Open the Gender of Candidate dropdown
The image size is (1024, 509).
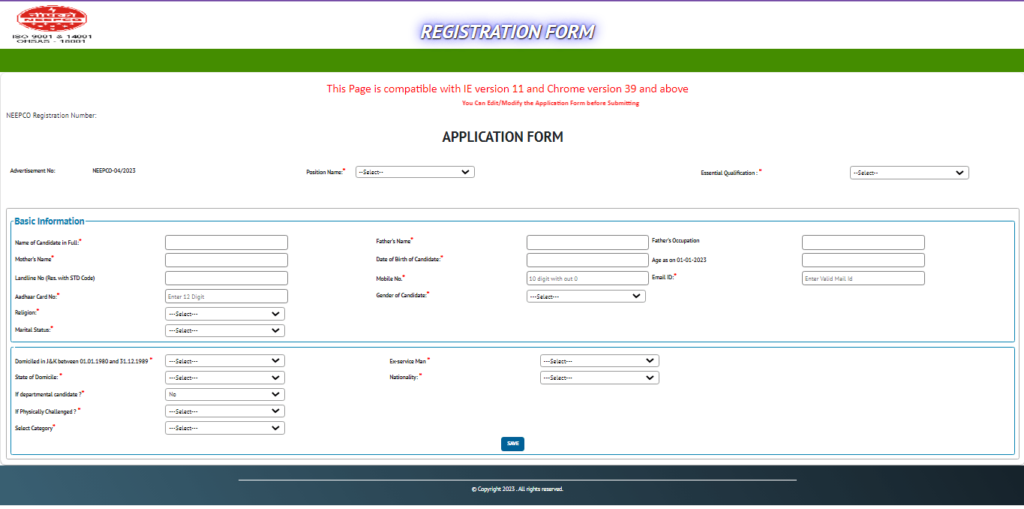[586, 296]
